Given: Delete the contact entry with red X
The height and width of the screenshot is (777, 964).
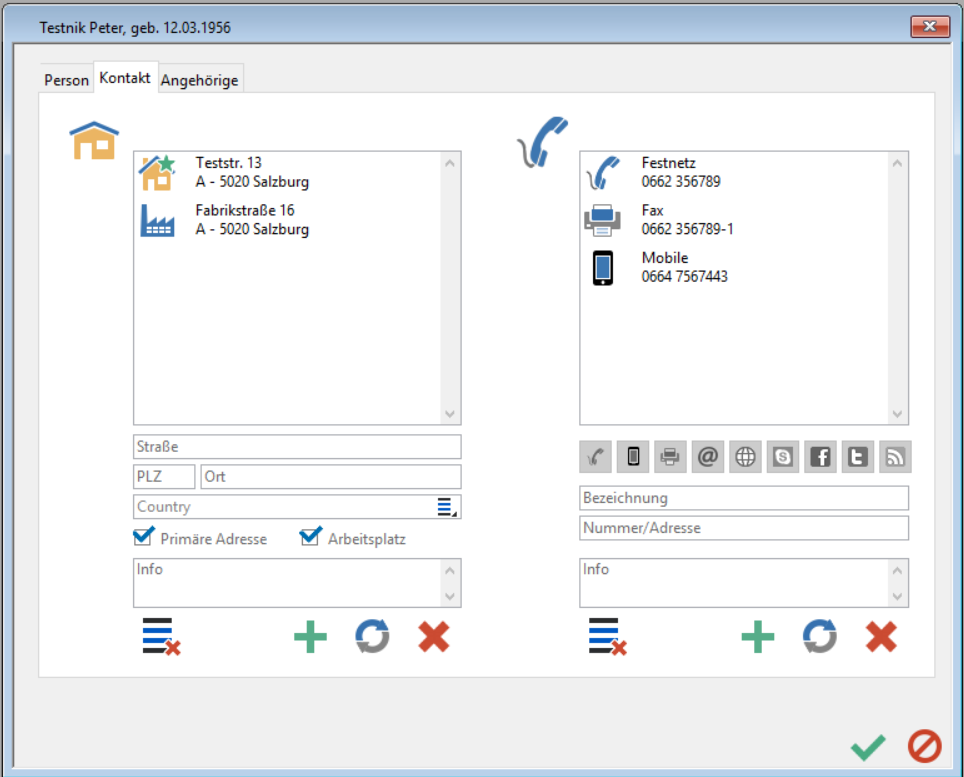Looking at the screenshot, I should [881, 637].
